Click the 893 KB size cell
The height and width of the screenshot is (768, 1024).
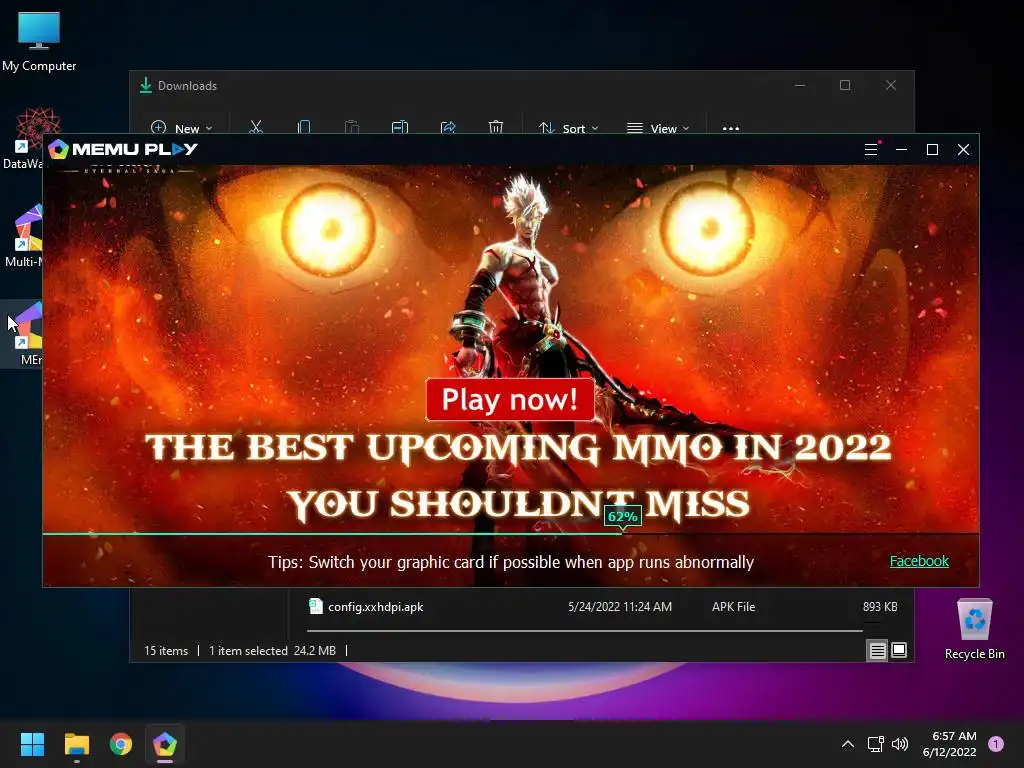point(880,607)
